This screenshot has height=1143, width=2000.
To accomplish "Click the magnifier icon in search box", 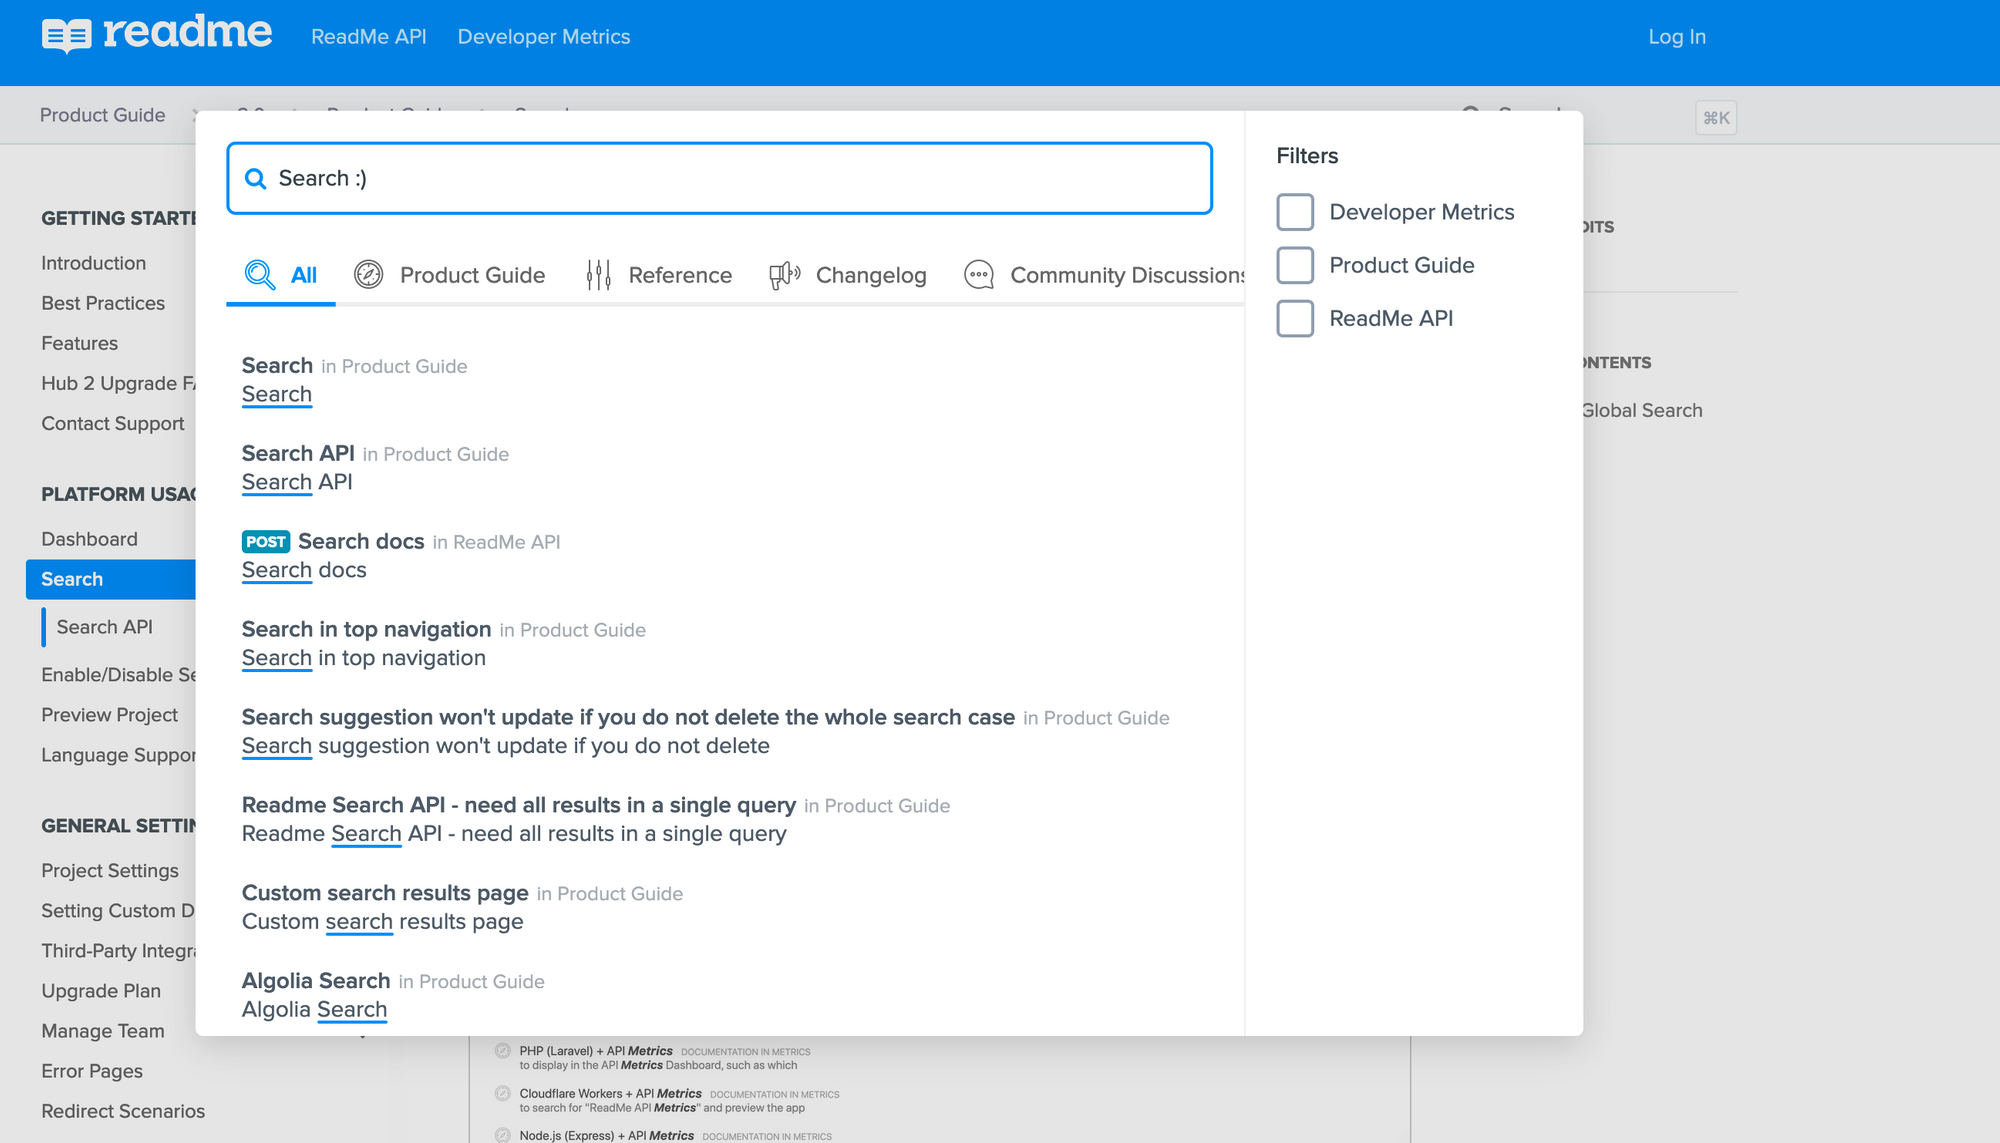I will 256,179.
